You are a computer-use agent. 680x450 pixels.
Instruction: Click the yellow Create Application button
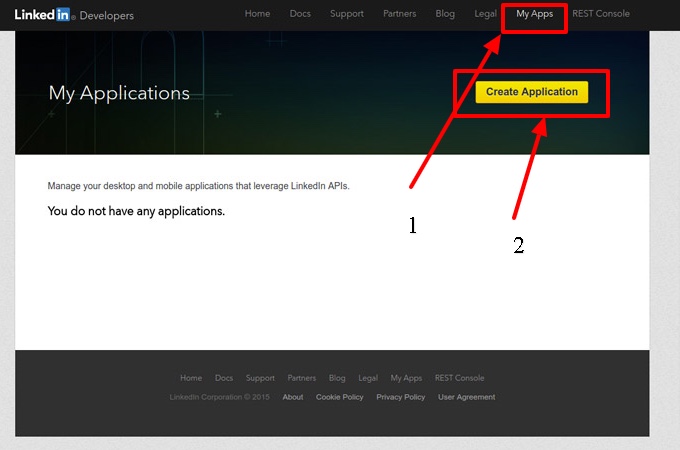pos(532,92)
